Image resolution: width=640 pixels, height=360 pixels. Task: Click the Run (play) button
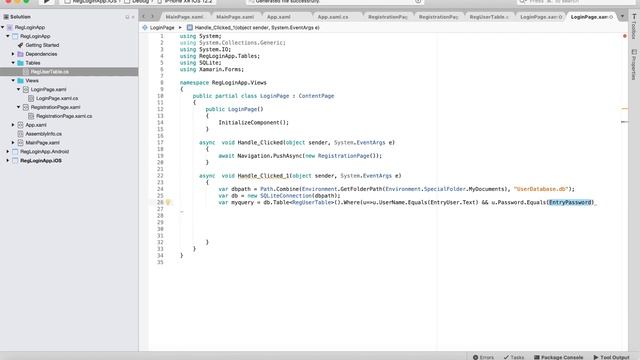coord(47,2)
